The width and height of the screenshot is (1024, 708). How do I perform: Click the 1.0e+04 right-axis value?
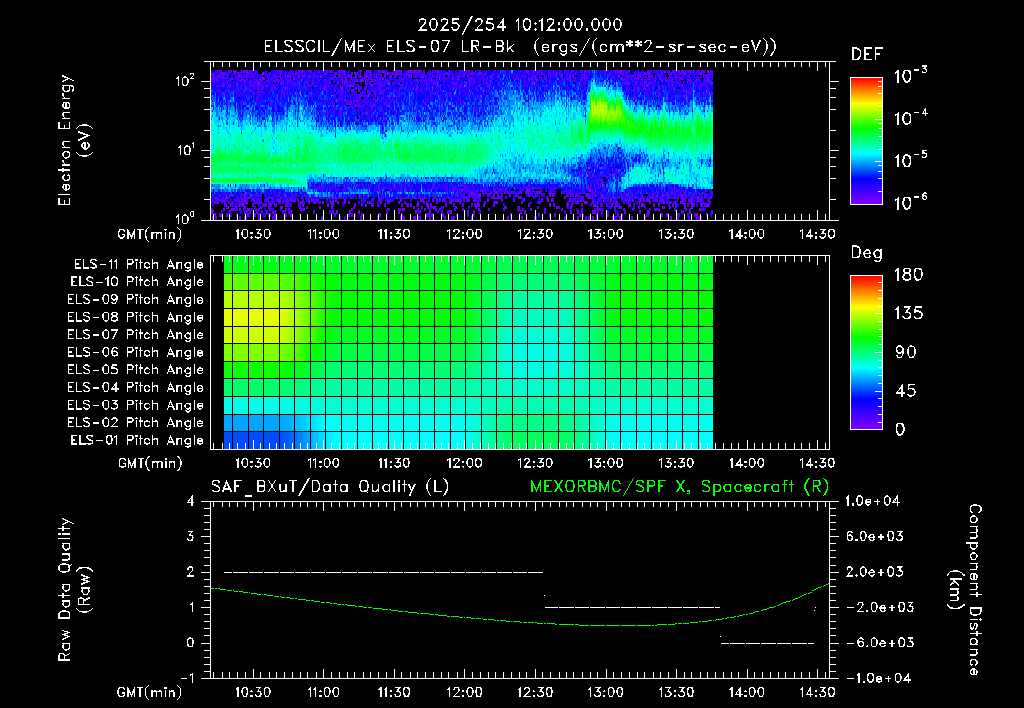tap(872, 501)
